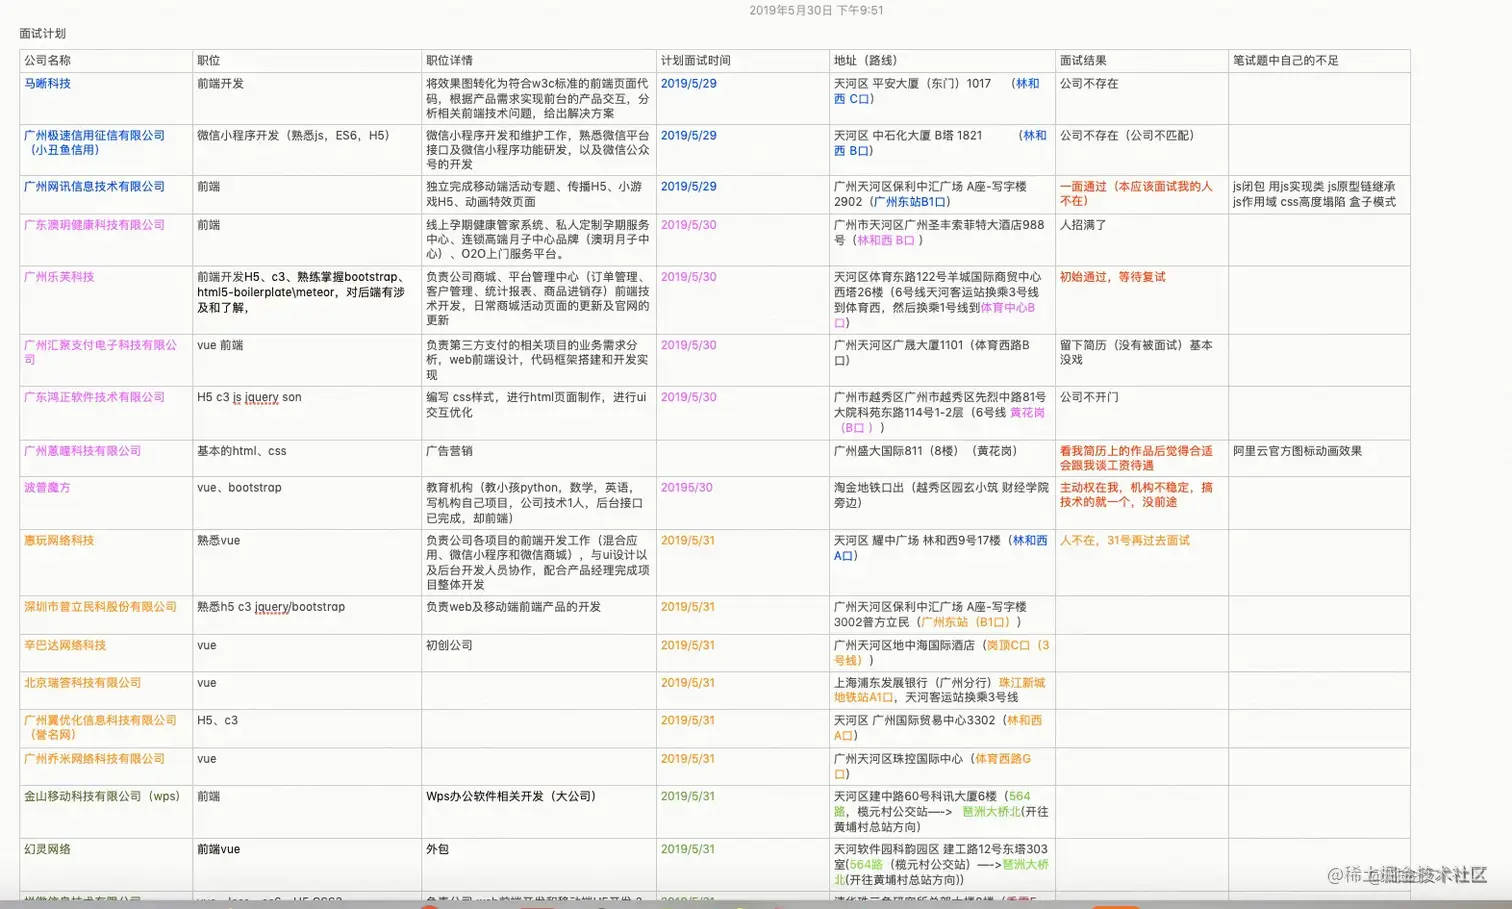Click the 2019/5/31 date in the 幻灵网络 row
This screenshot has height=909, width=1512.
687,850
